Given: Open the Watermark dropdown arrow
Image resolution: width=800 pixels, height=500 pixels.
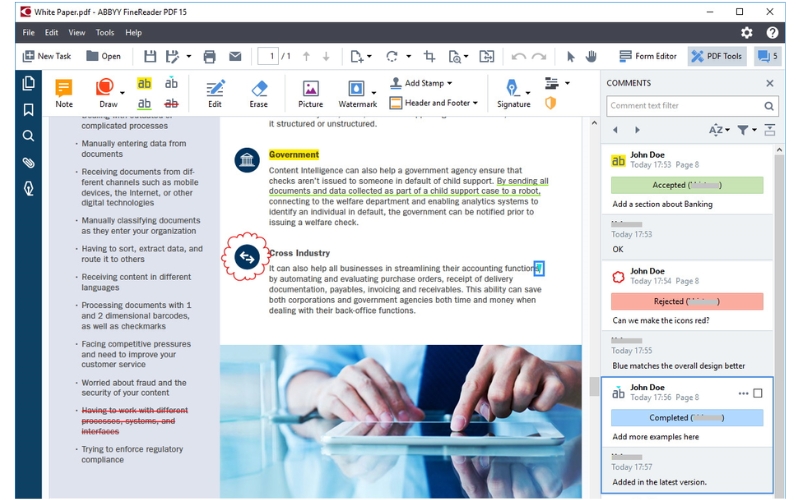Looking at the screenshot, I should click(374, 93).
